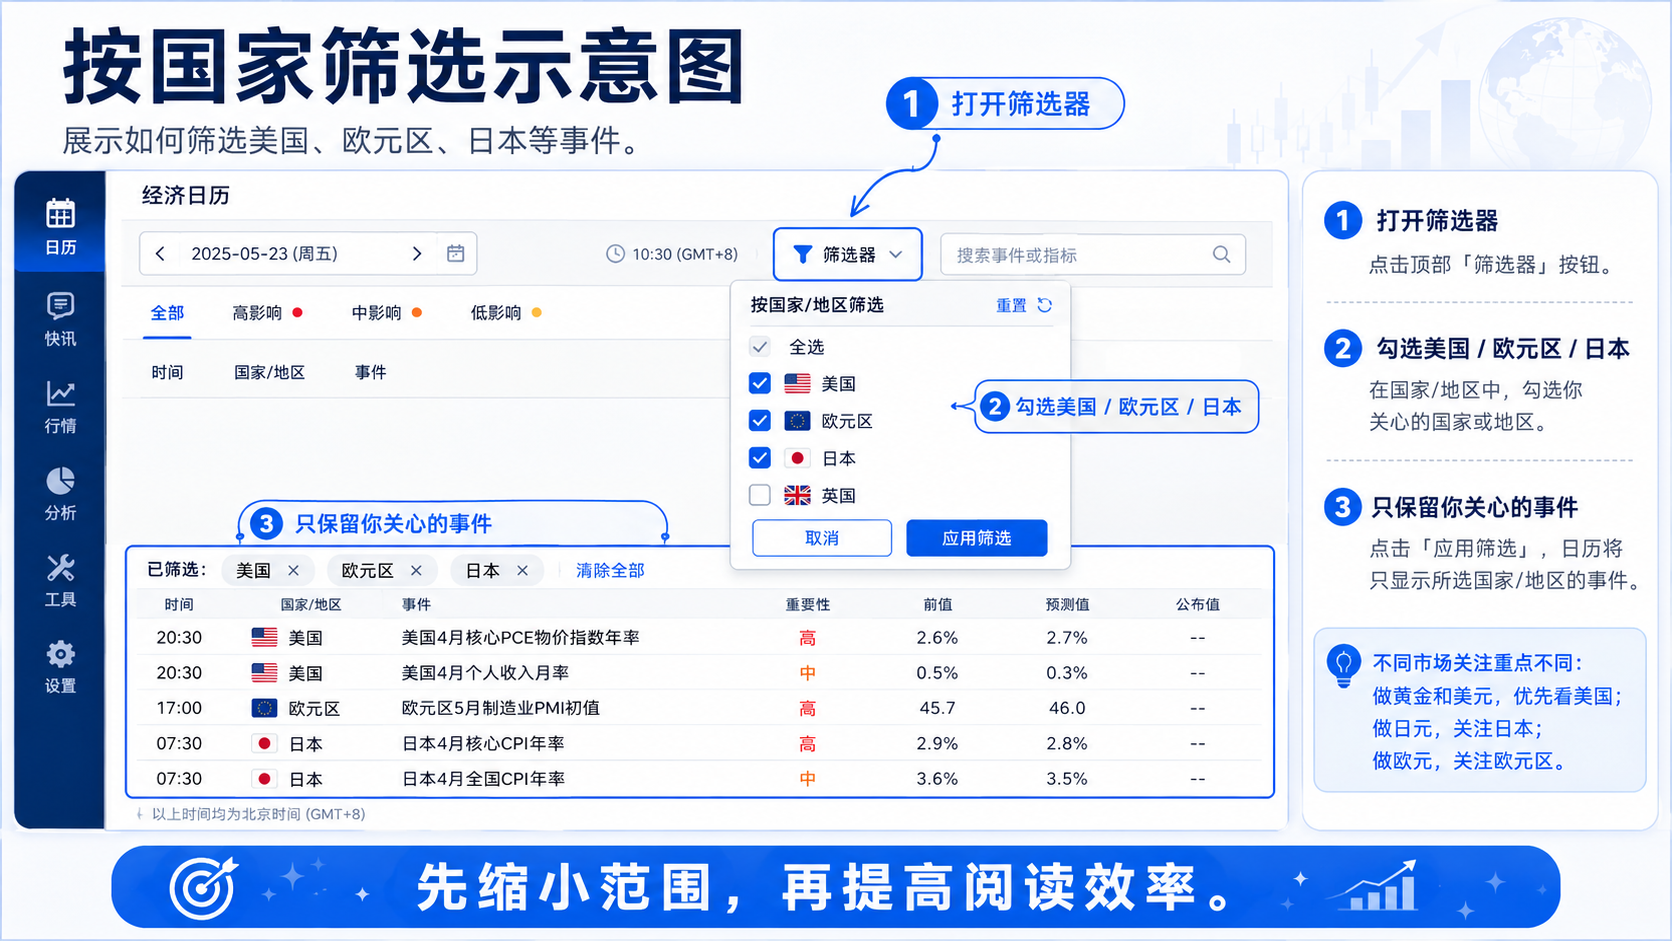
Task: Click the 搜索事件或指标 search field
Action: (x=1093, y=254)
